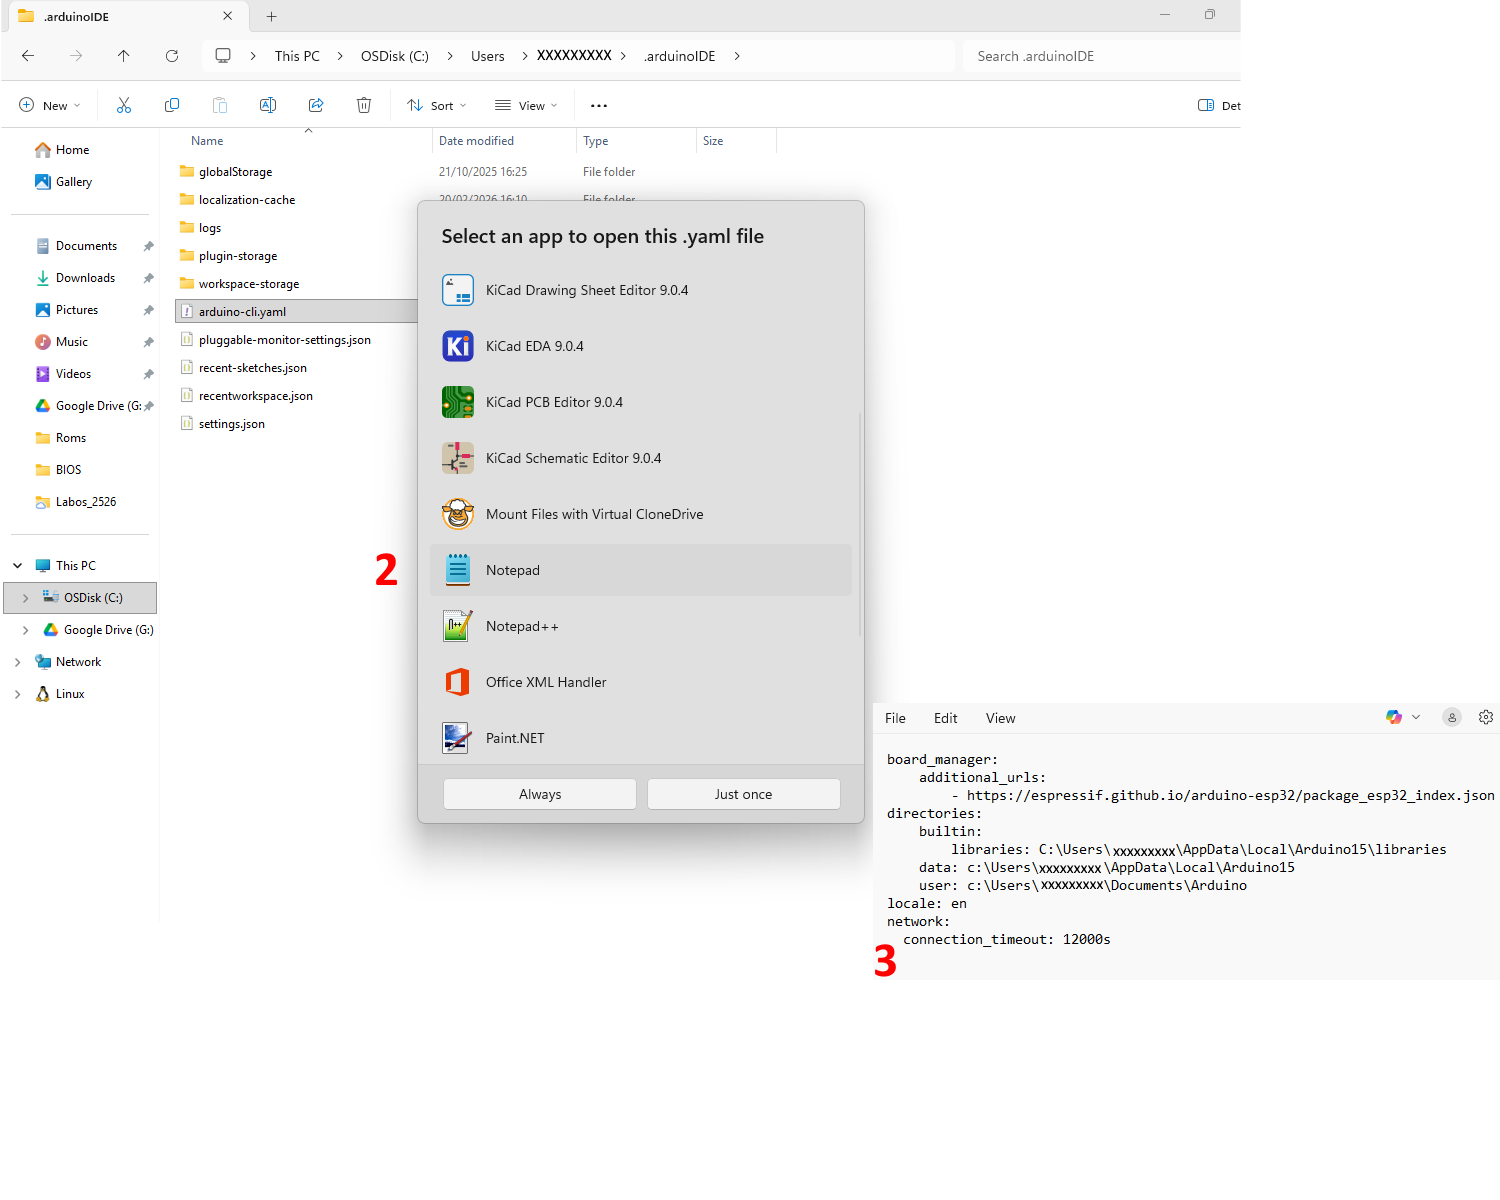
Task: Go up one directory level
Action: coord(124,56)
